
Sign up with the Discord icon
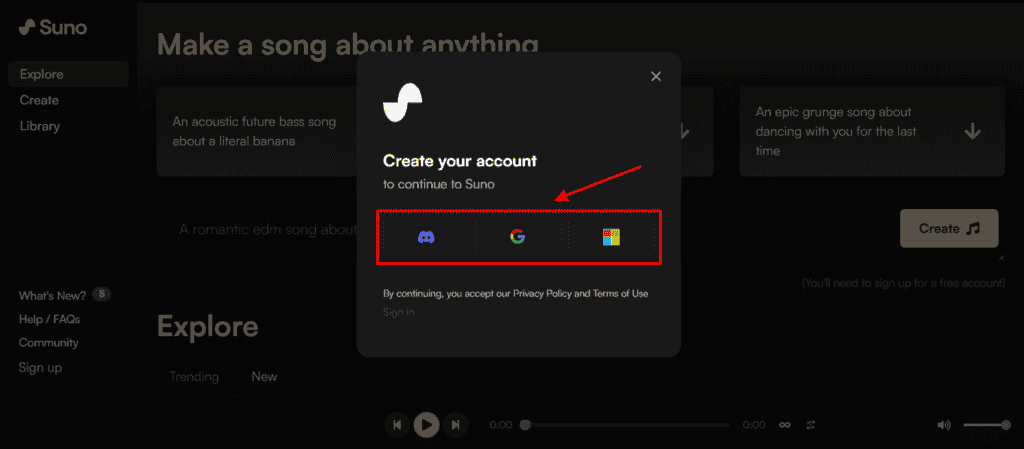[x=426, y=237]
